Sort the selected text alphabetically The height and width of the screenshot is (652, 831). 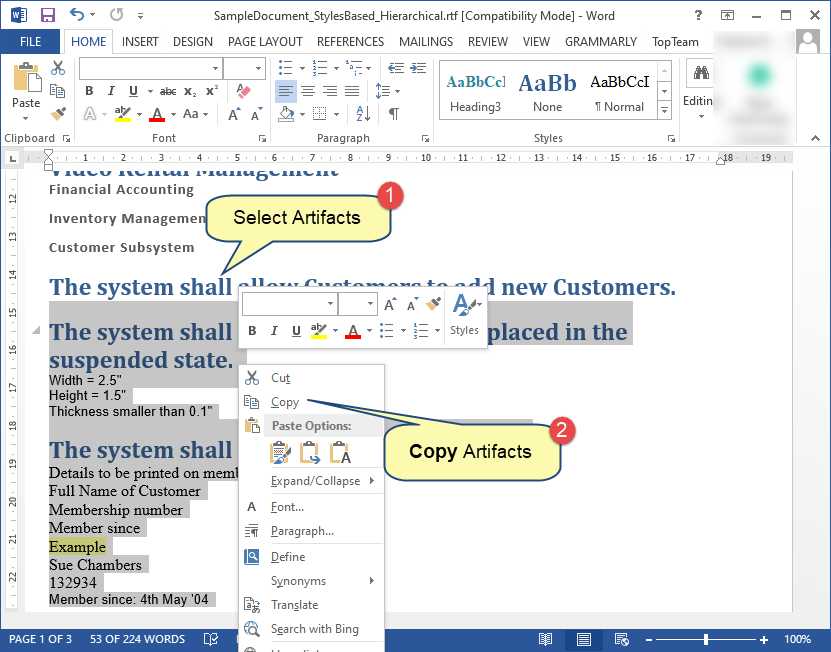point(364,113)
